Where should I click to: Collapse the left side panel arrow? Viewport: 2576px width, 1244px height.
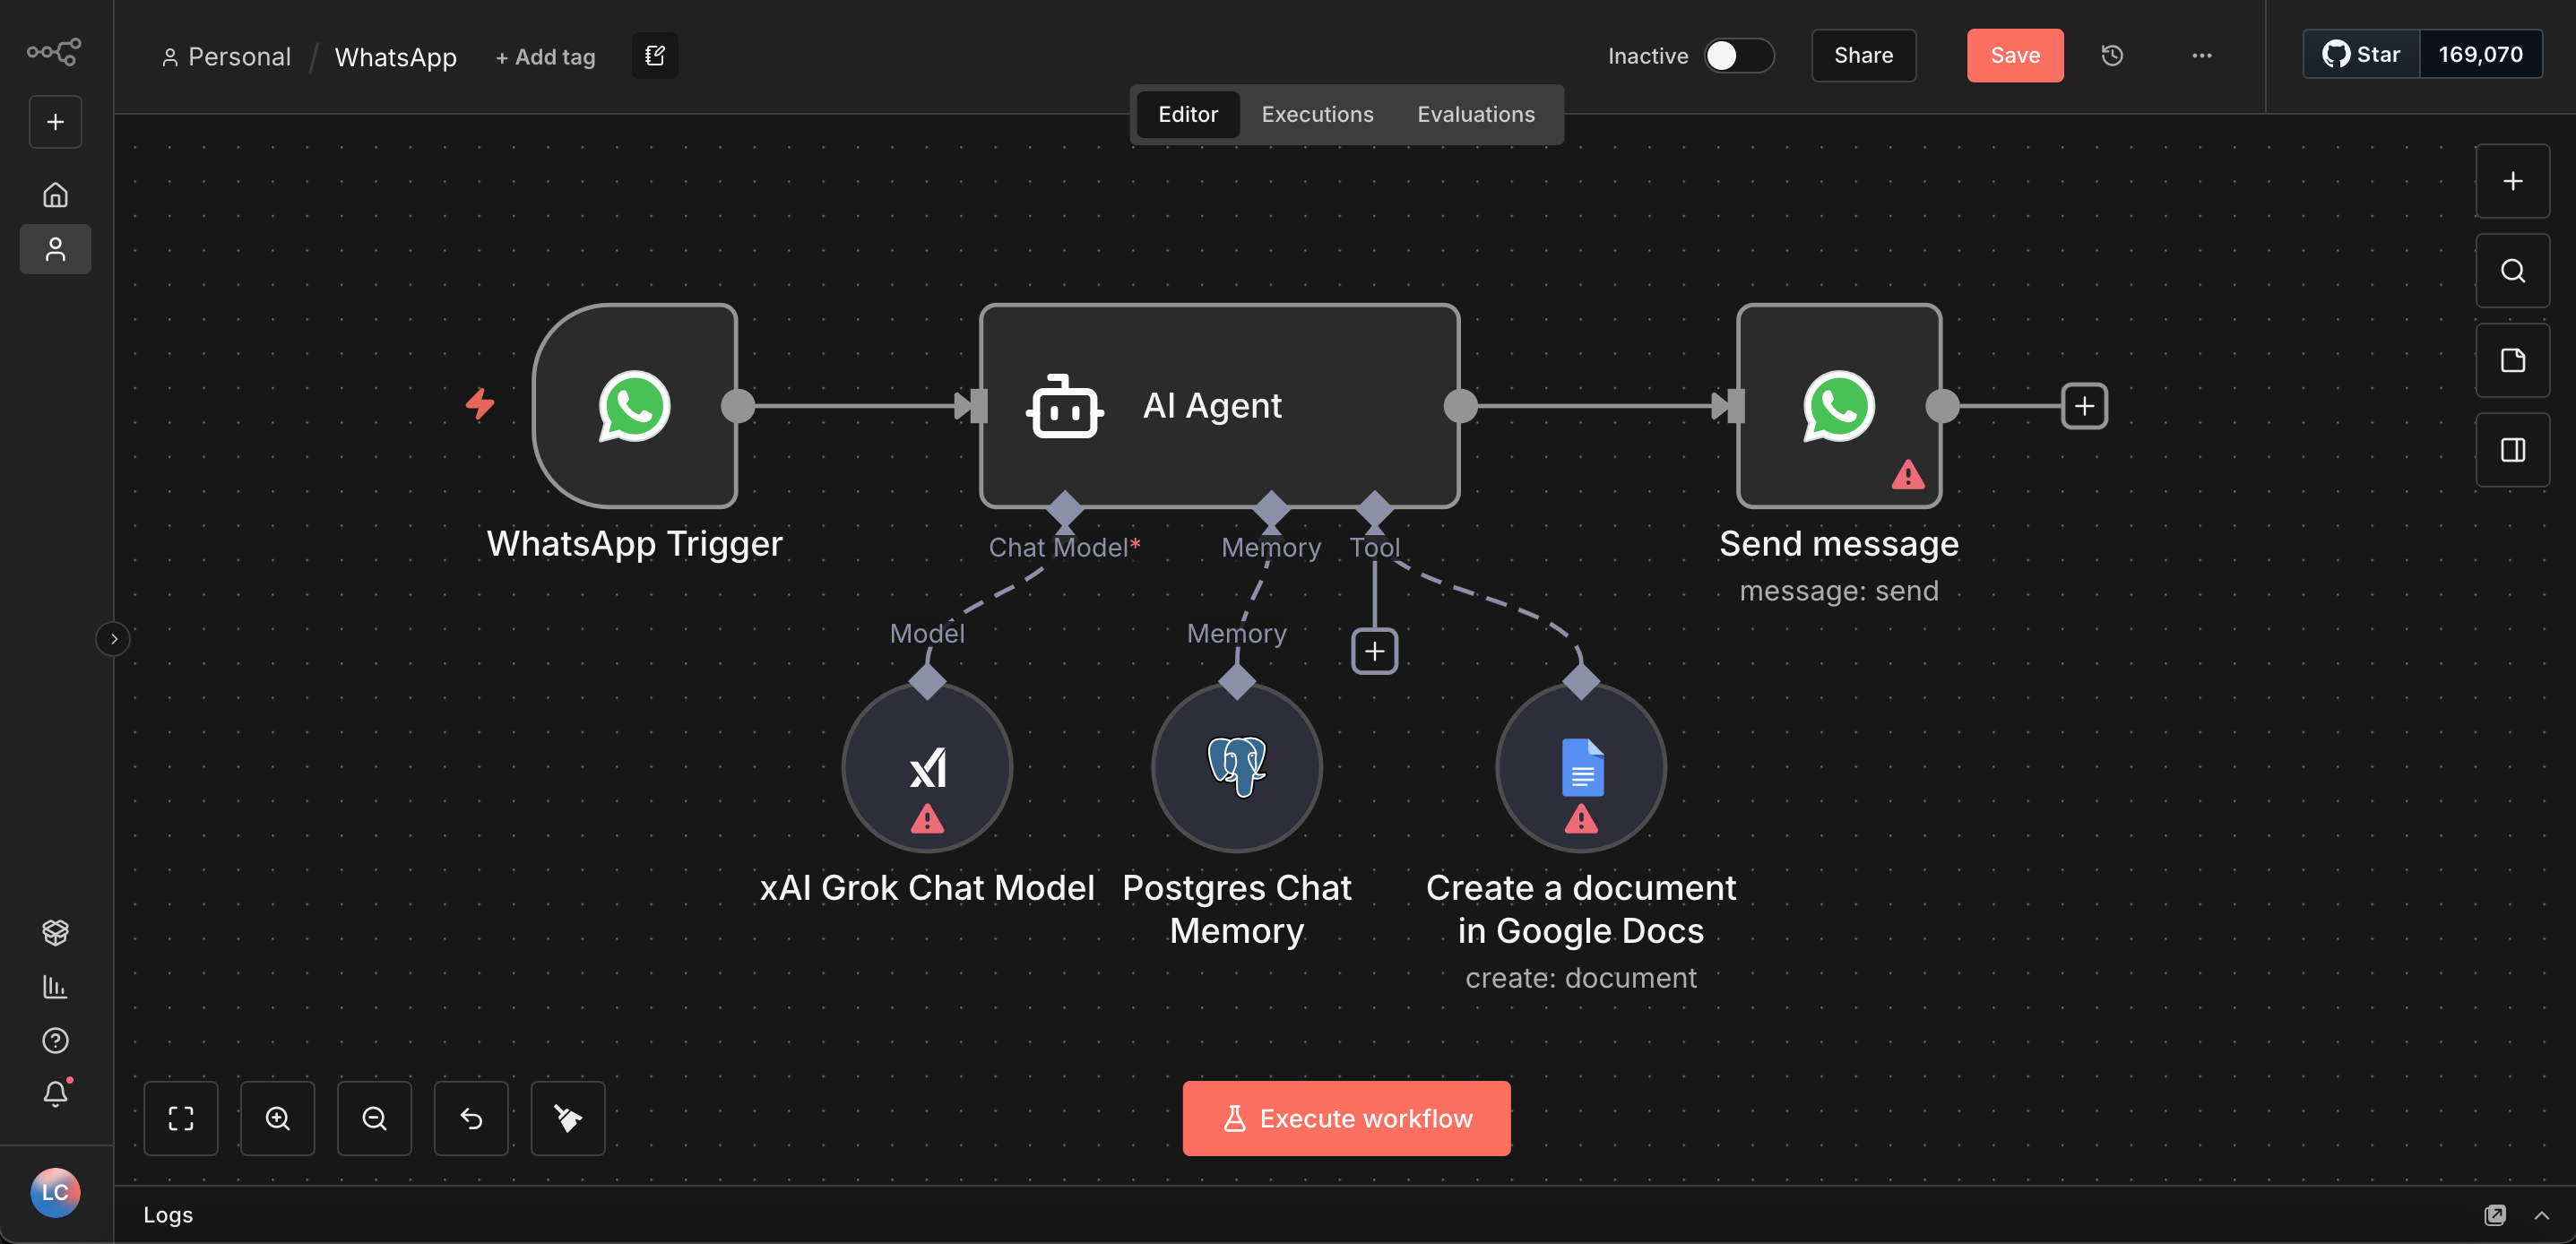coord(113,638)
